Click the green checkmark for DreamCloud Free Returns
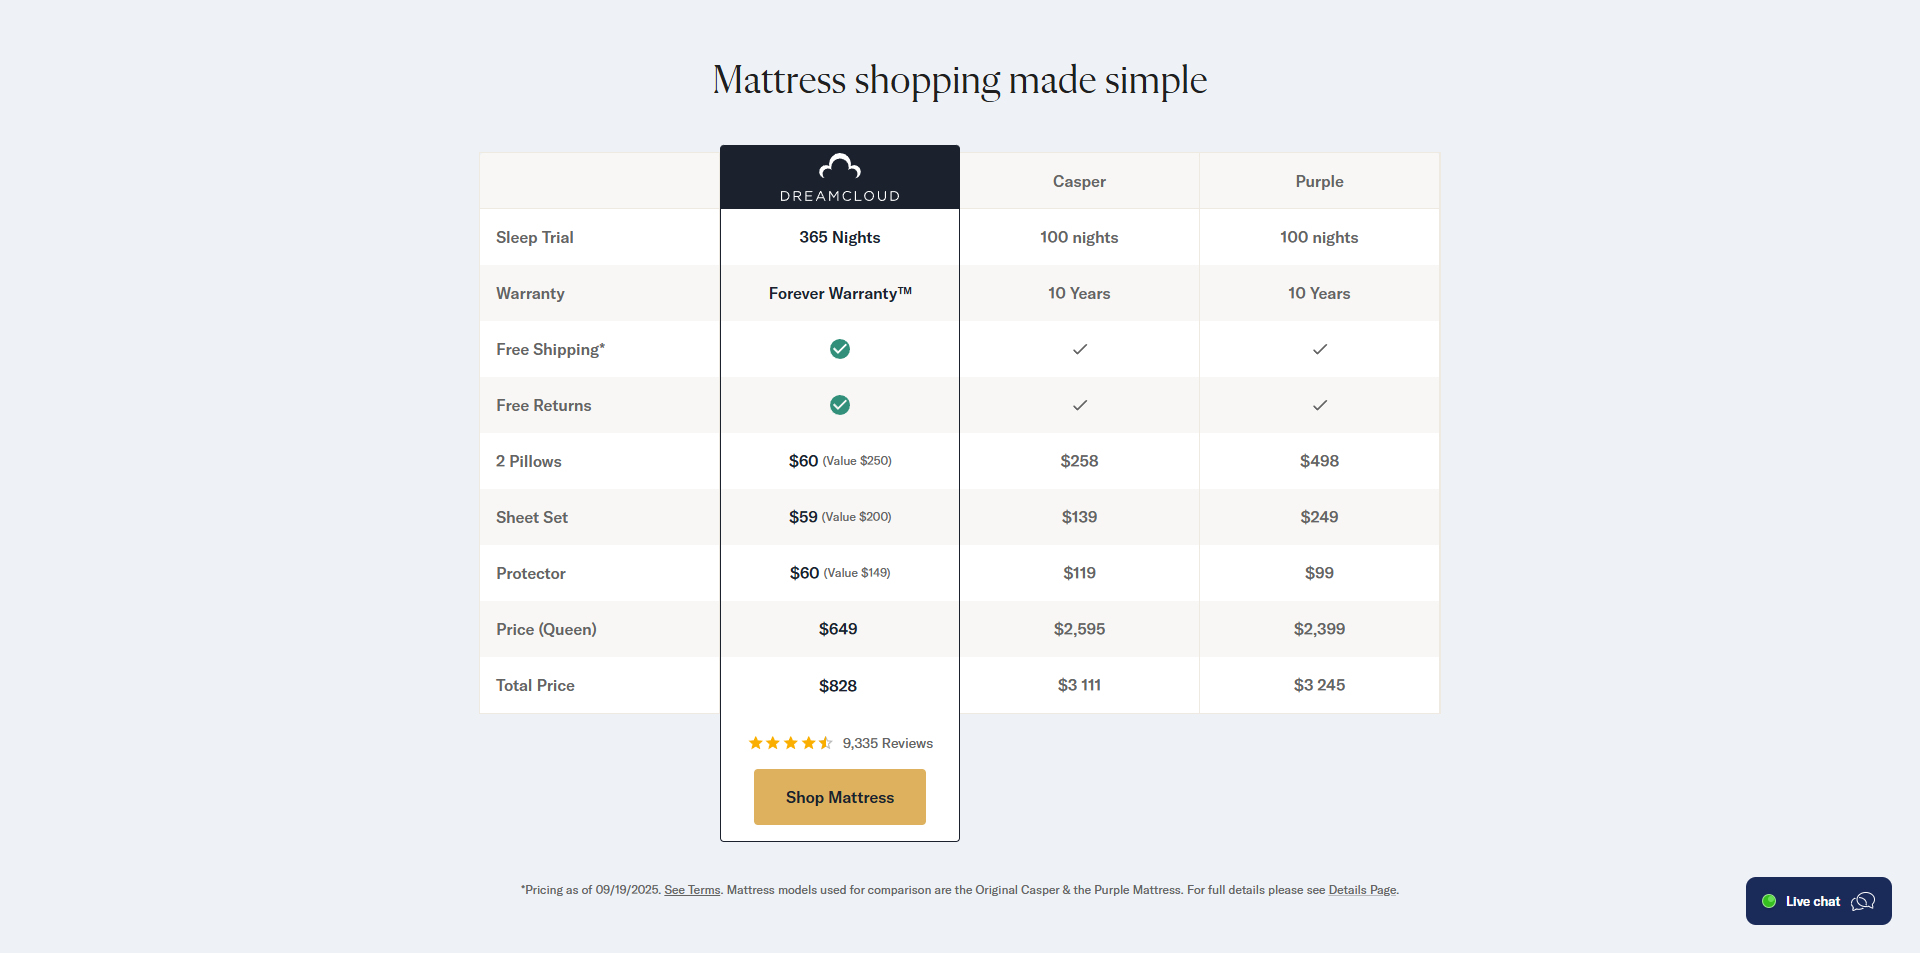 tap(839, 405)
